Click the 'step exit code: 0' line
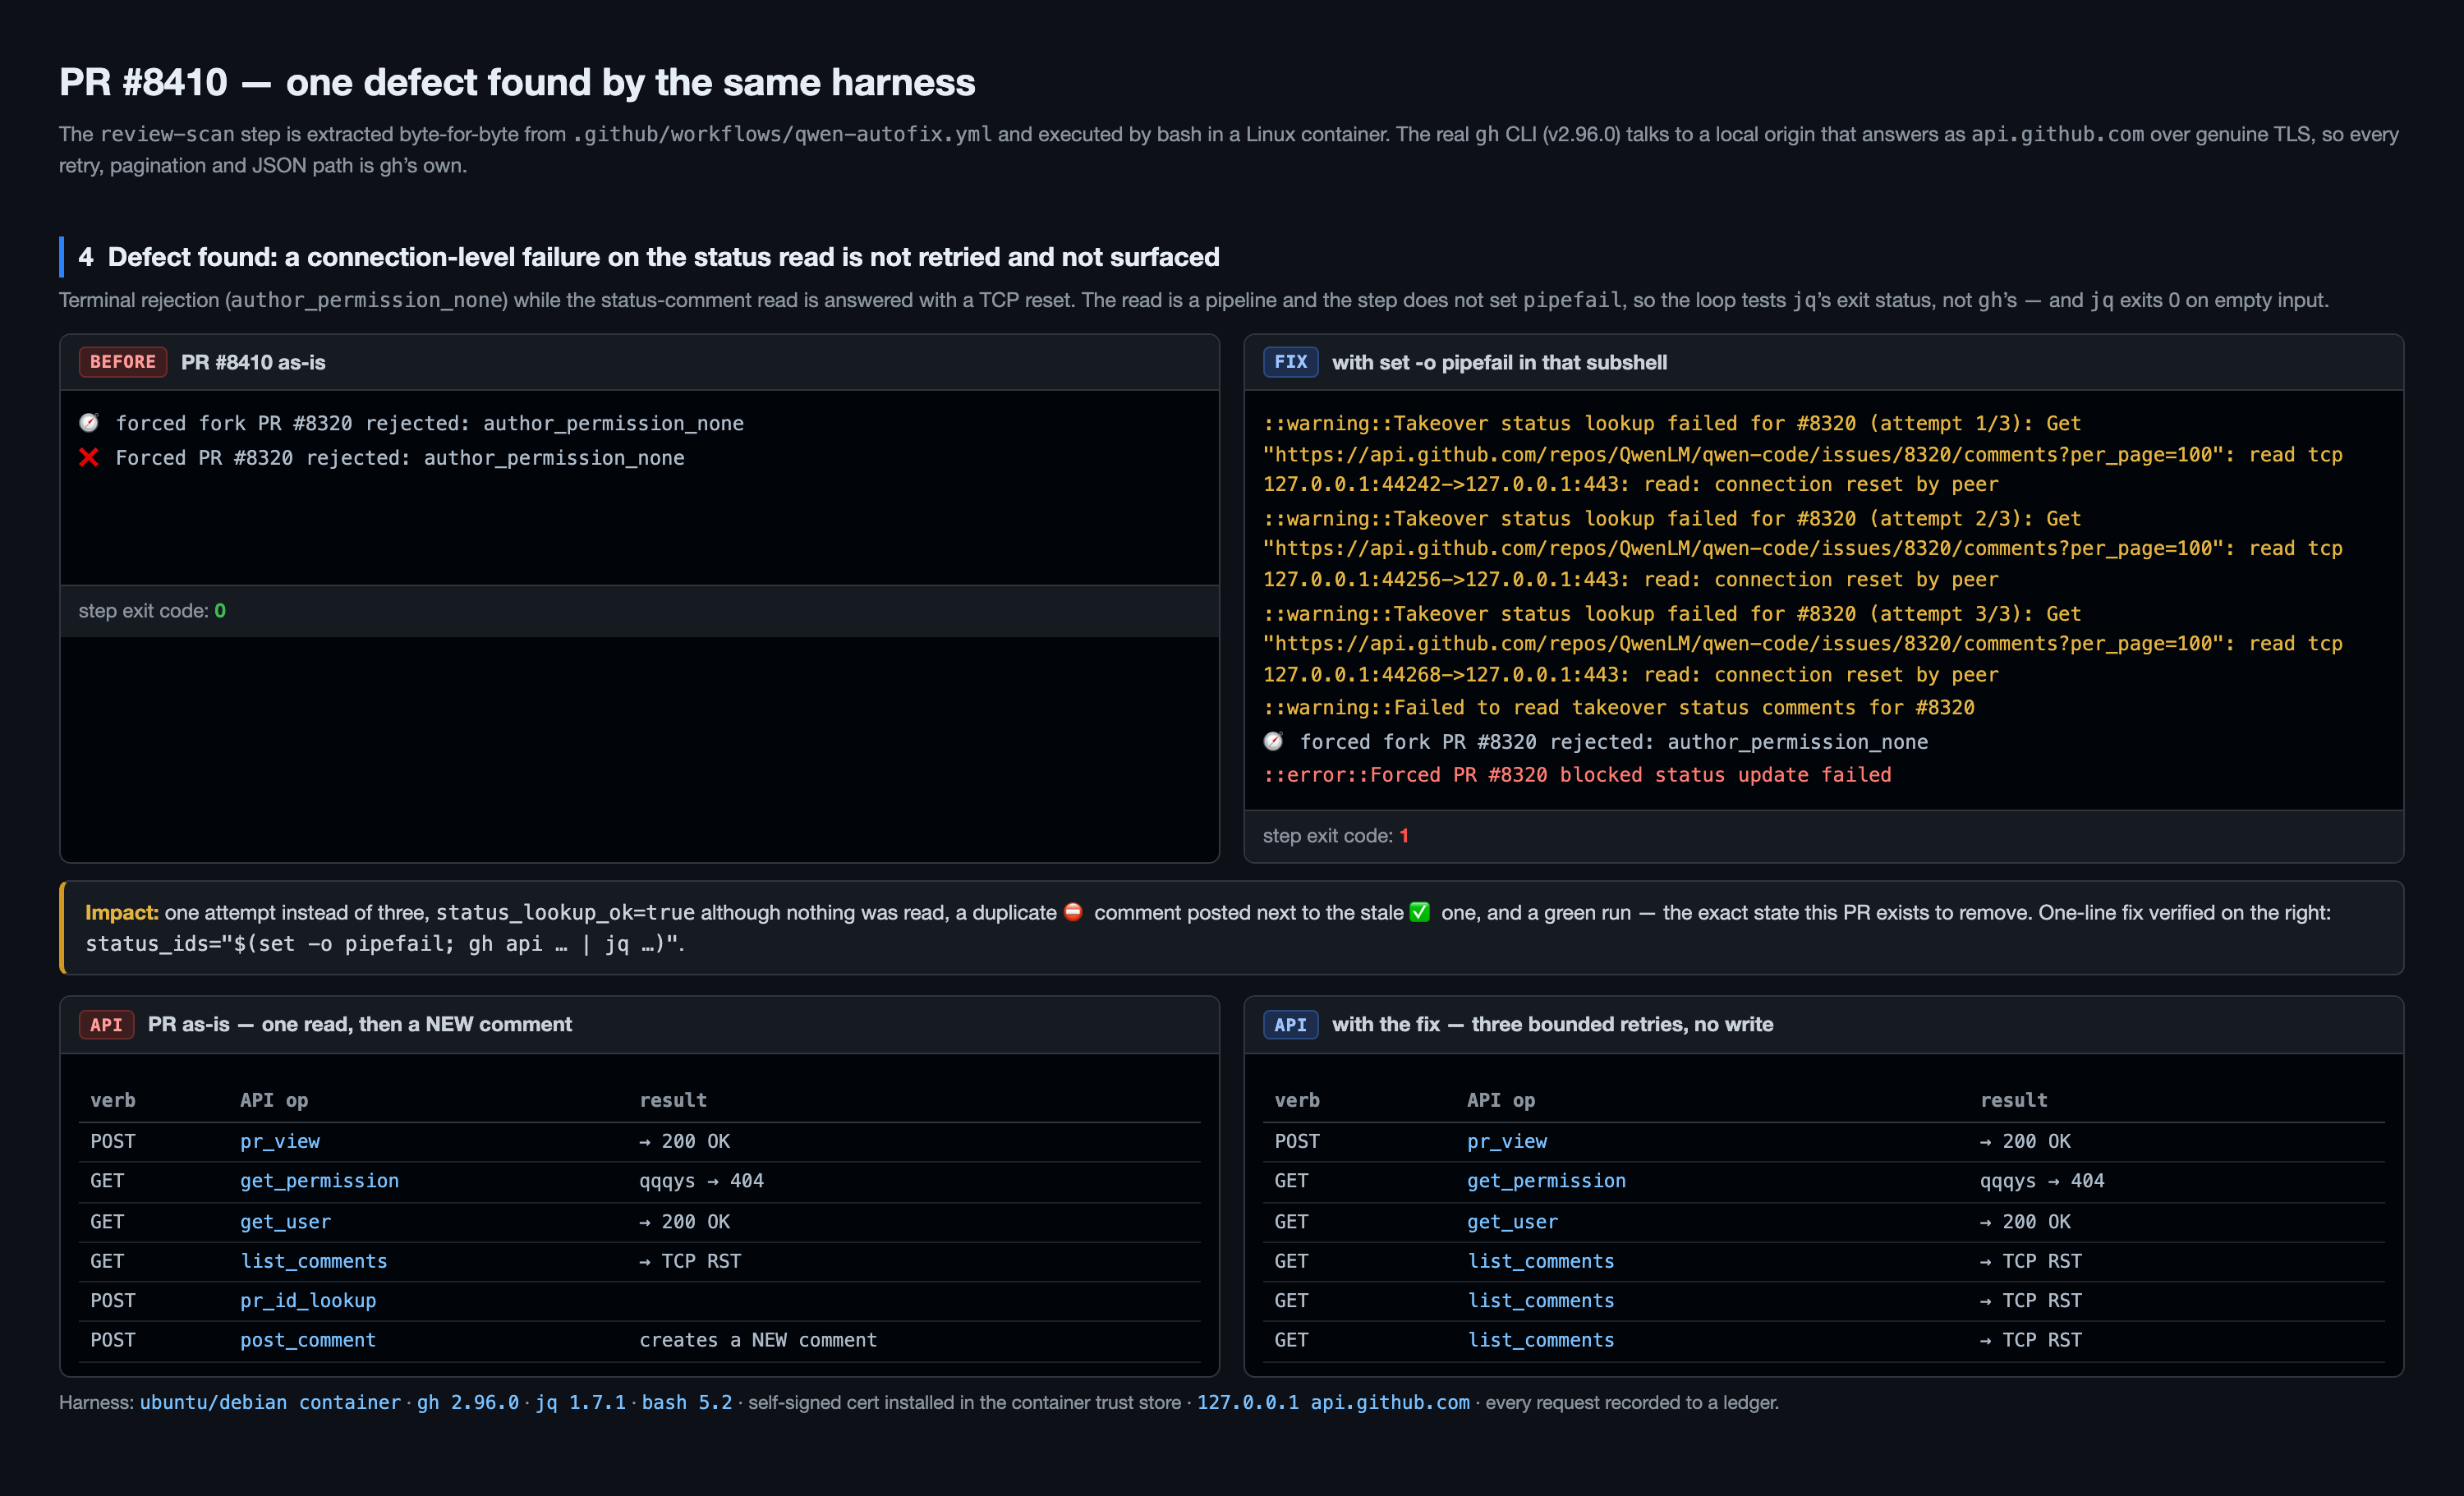This screenshot has width=2464, height=1496. (152, 611)
